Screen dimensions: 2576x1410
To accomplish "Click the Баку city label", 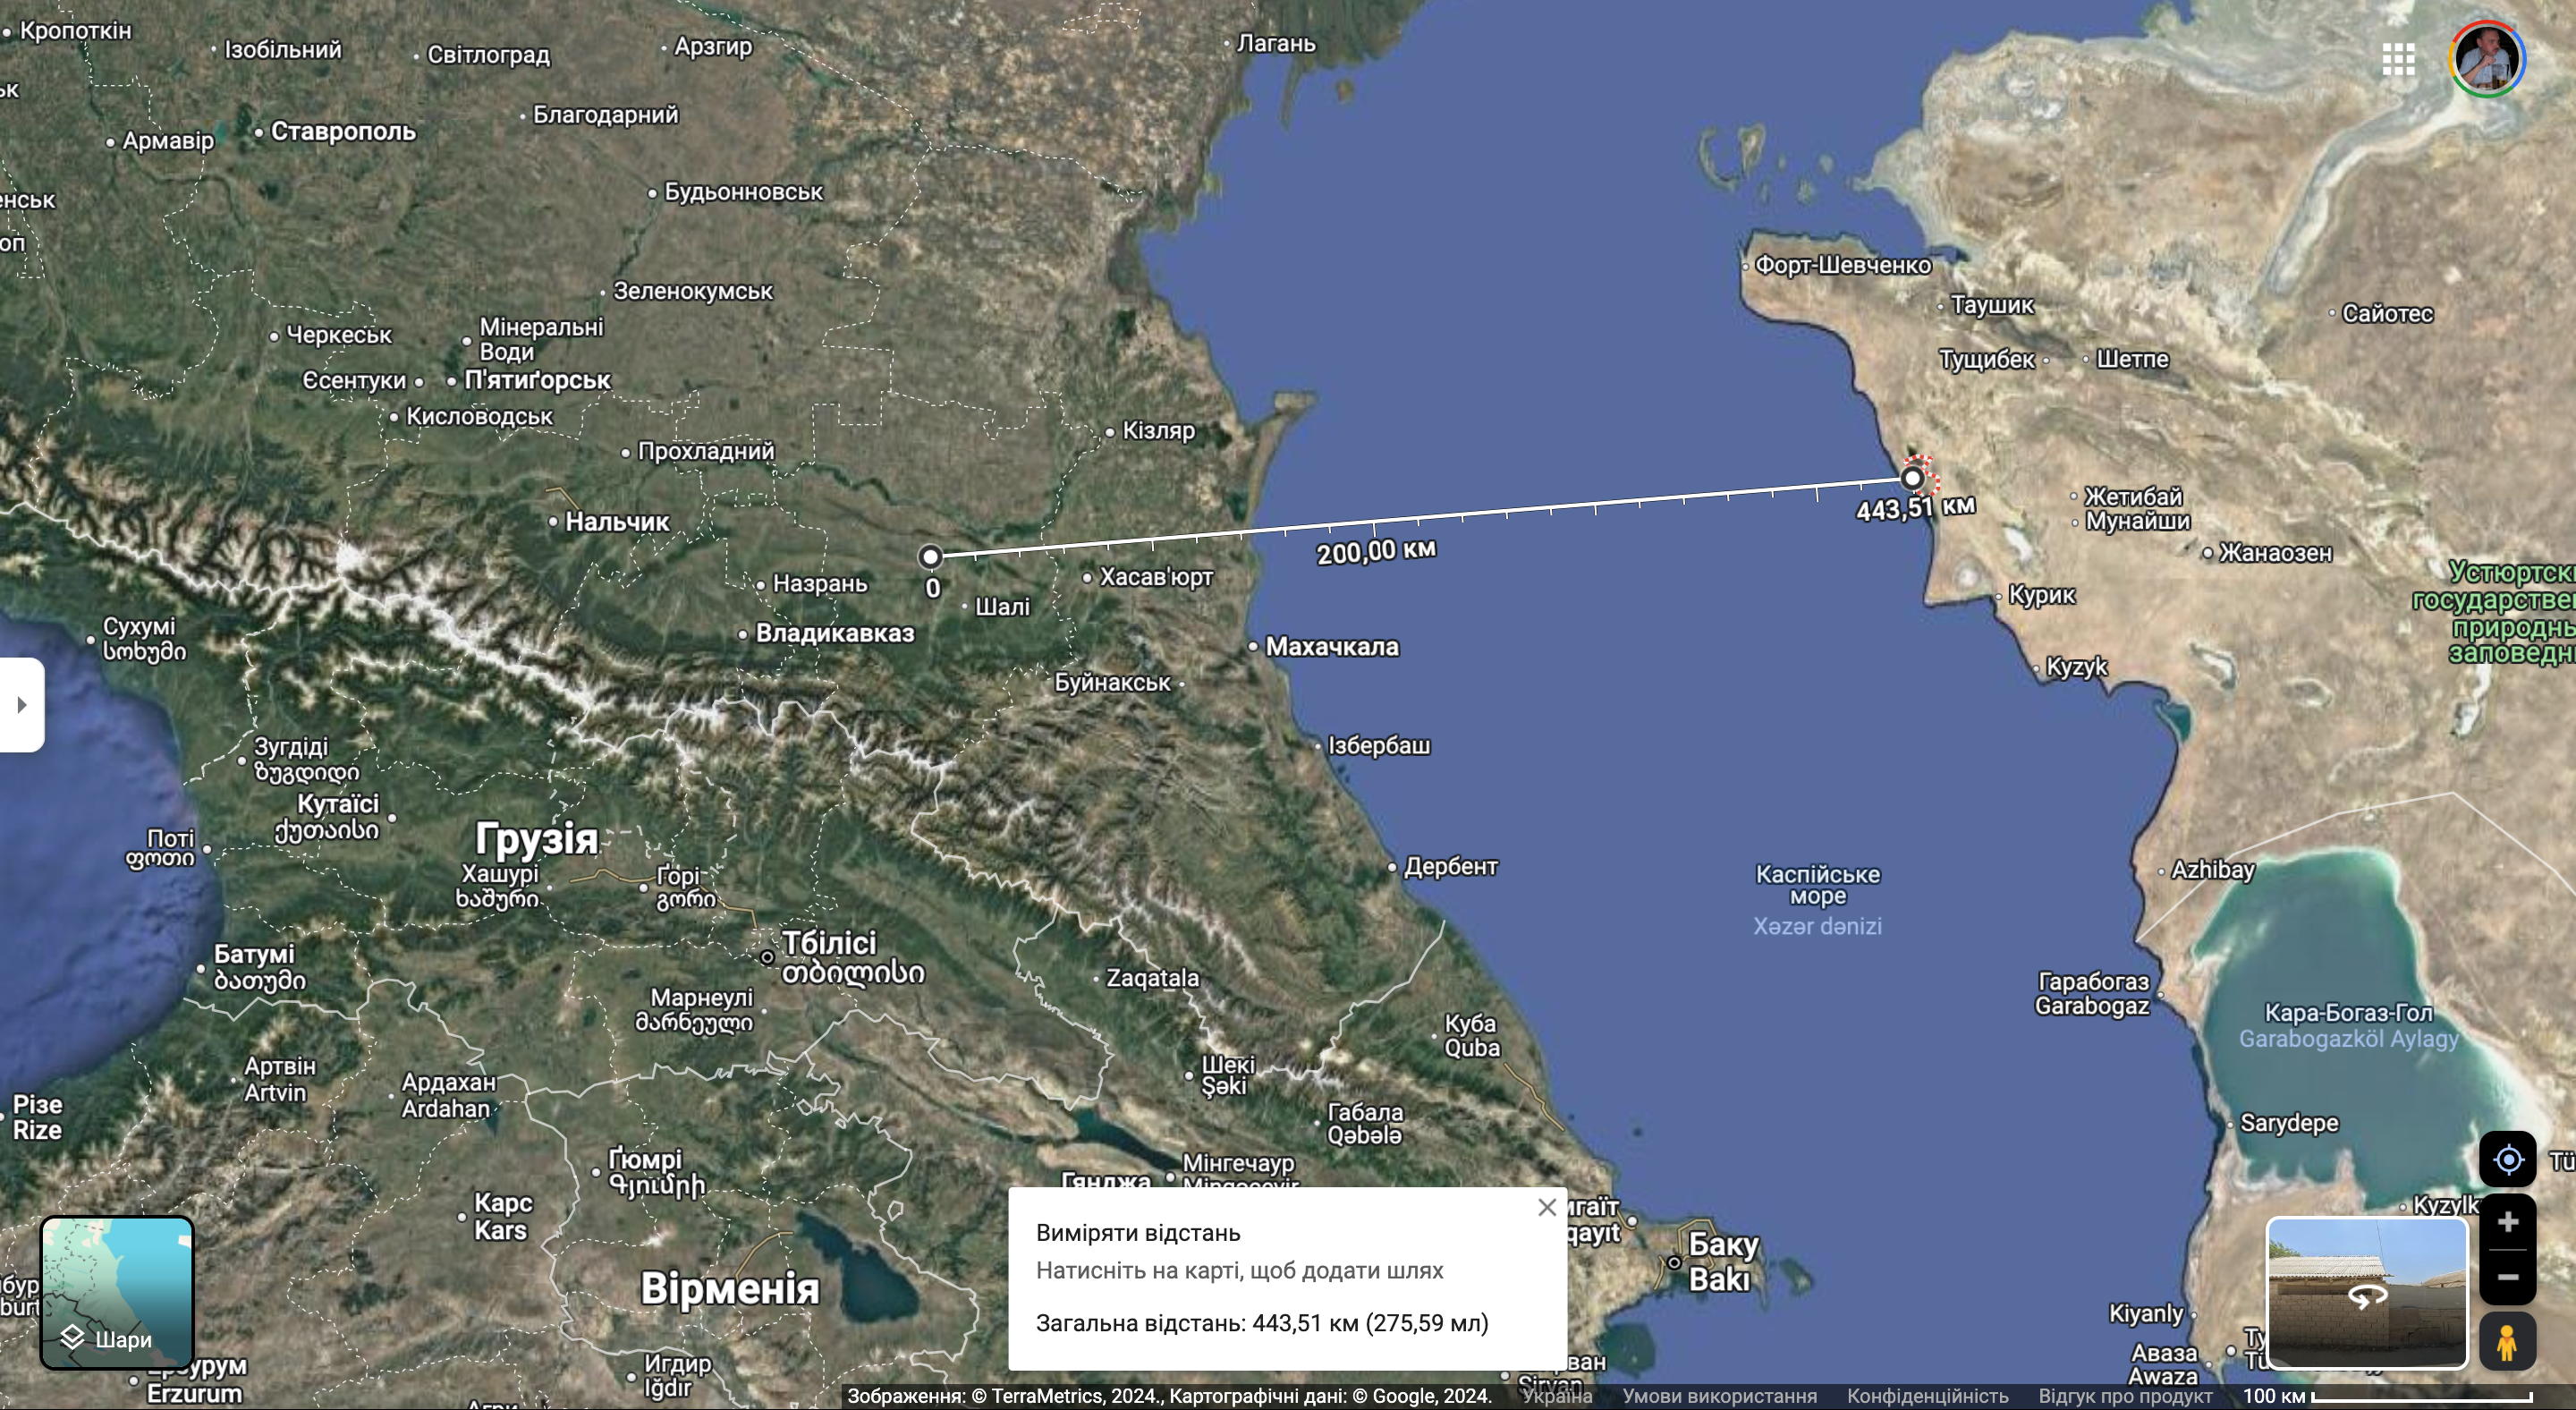I will [x=1722, y=1245].
